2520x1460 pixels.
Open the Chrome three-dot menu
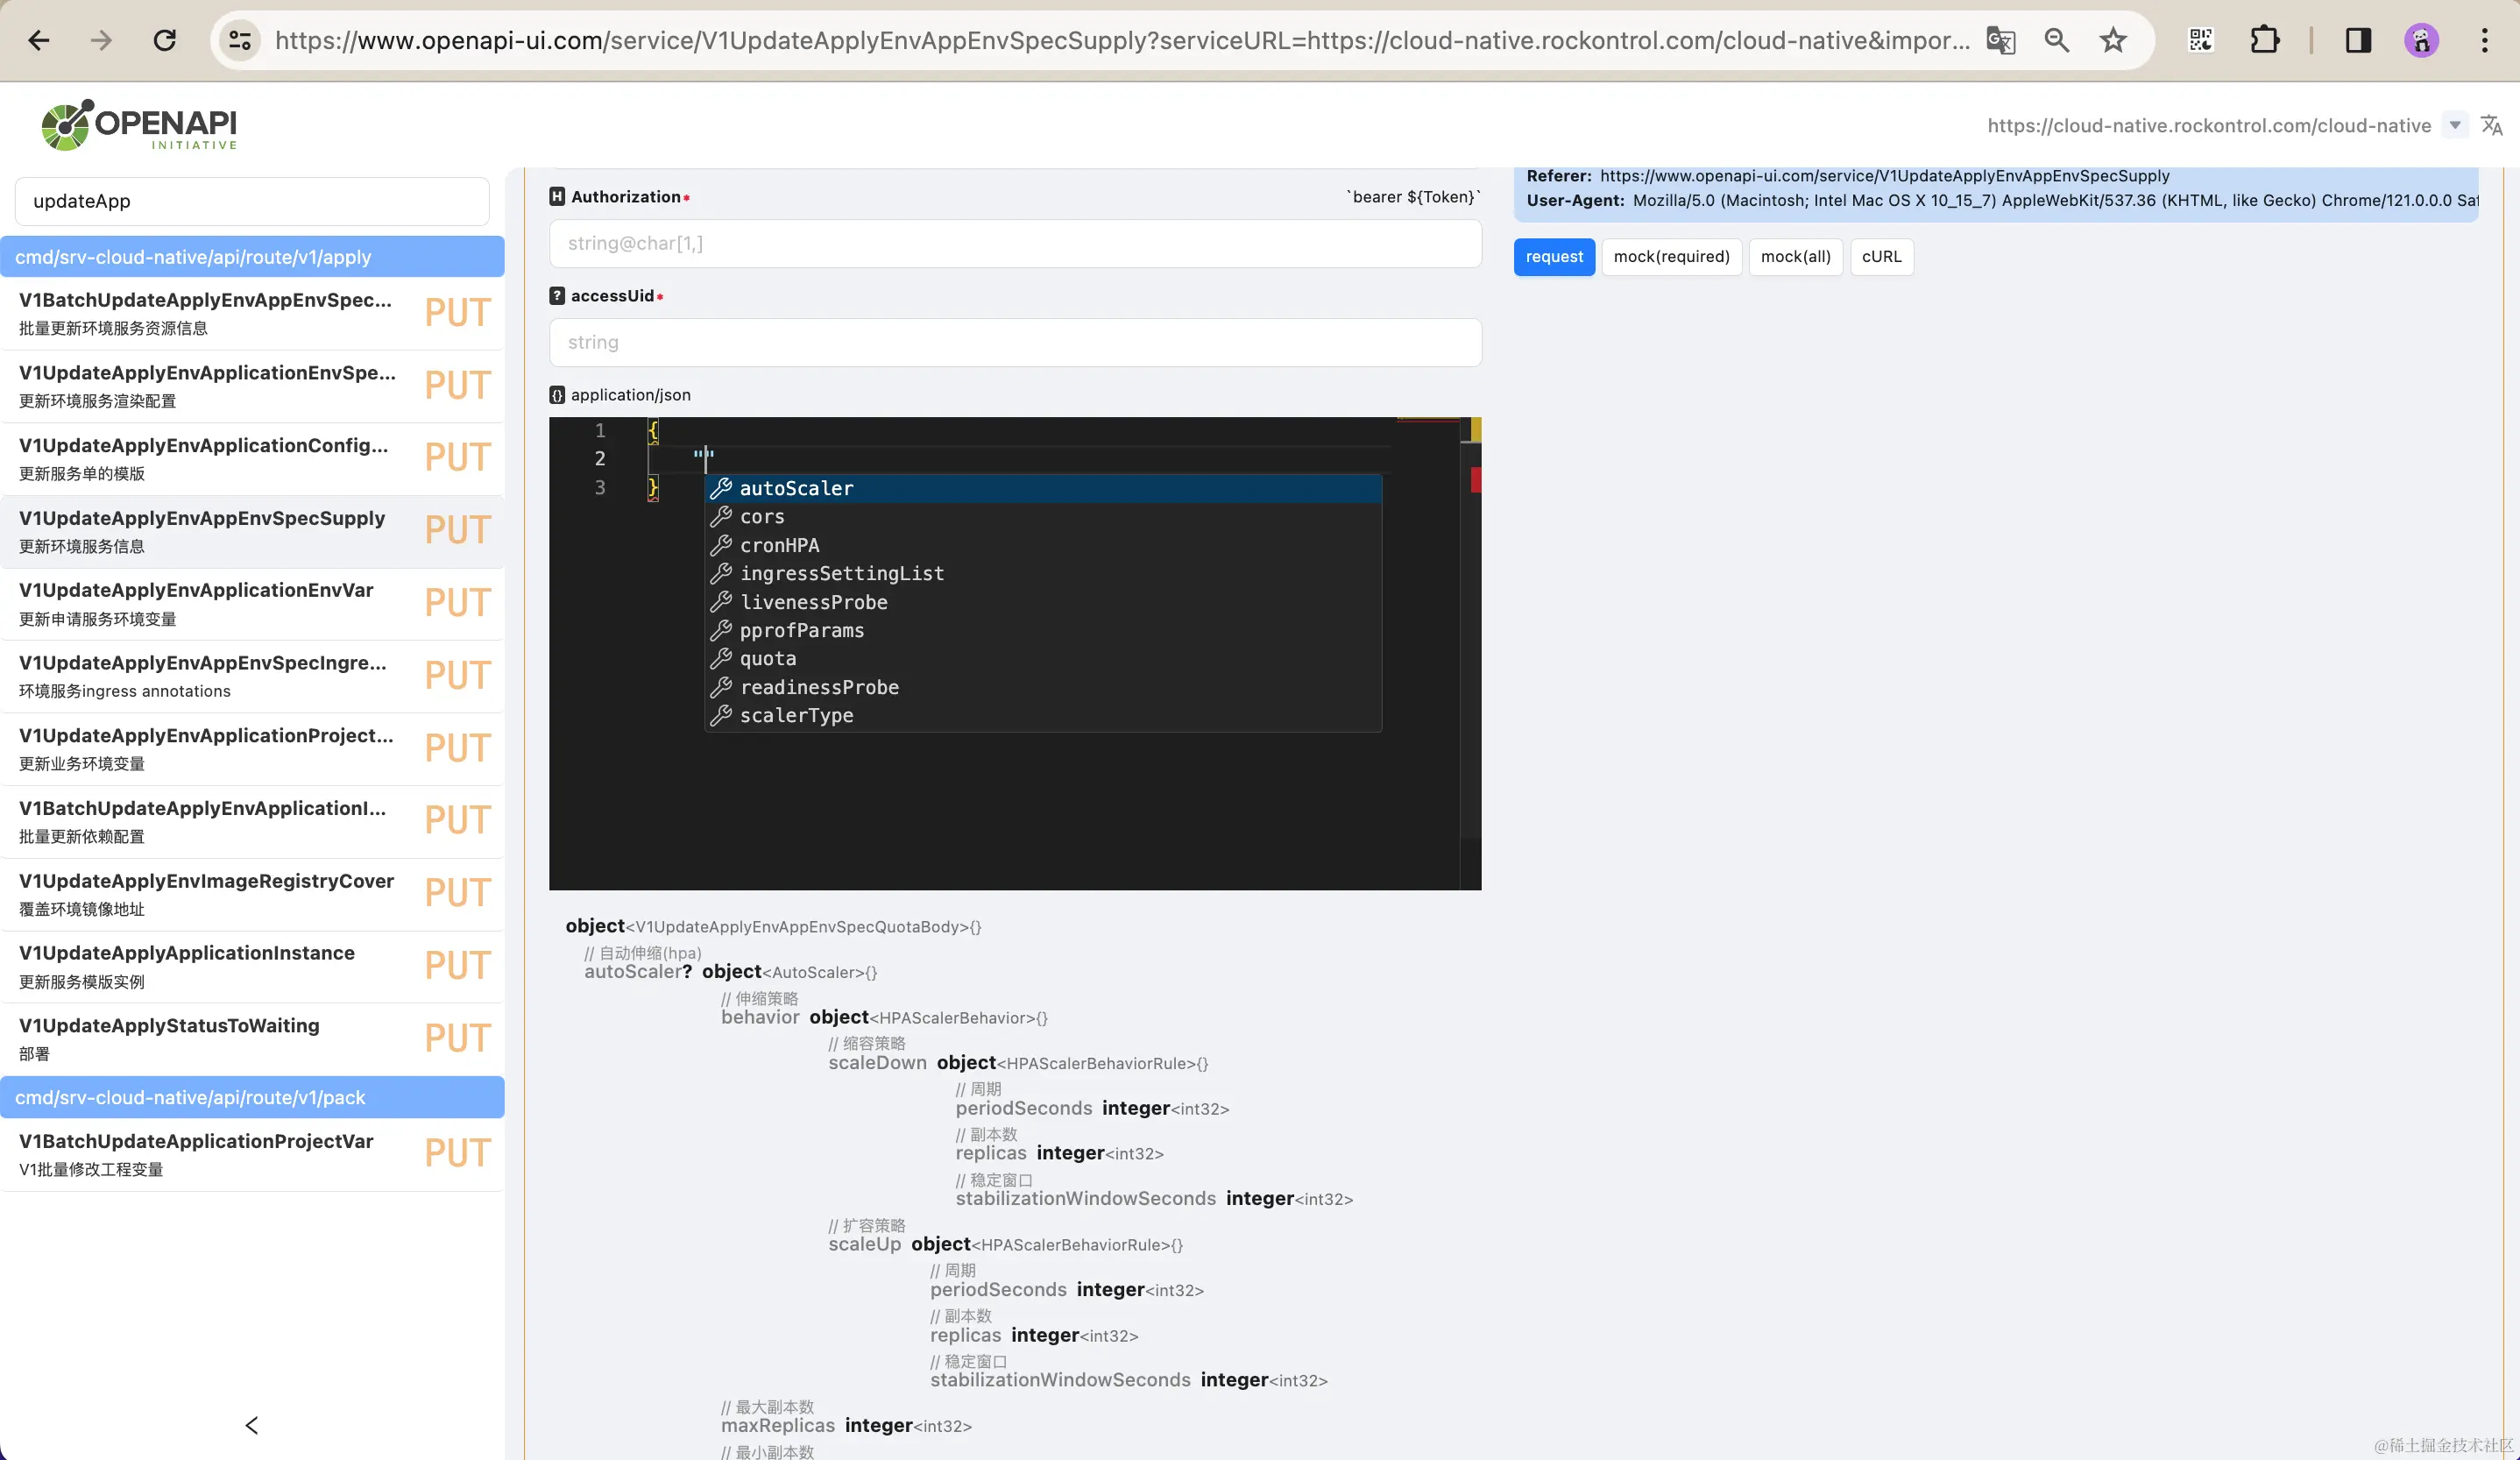[x=2485, y=40]
